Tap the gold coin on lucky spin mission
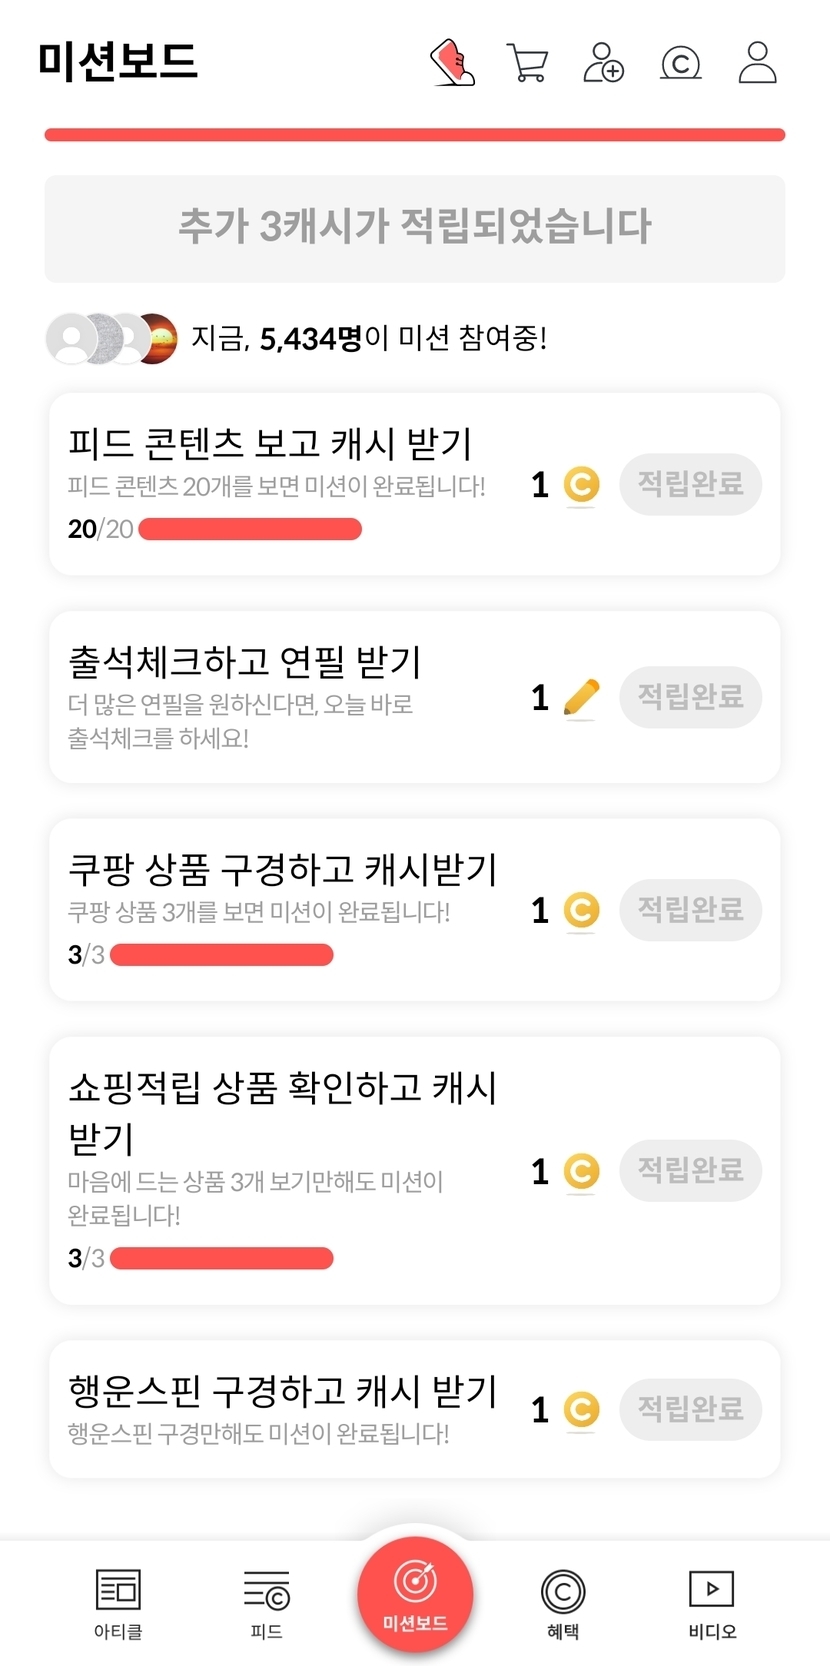 pyautogui.click(x=581, y=1410)
